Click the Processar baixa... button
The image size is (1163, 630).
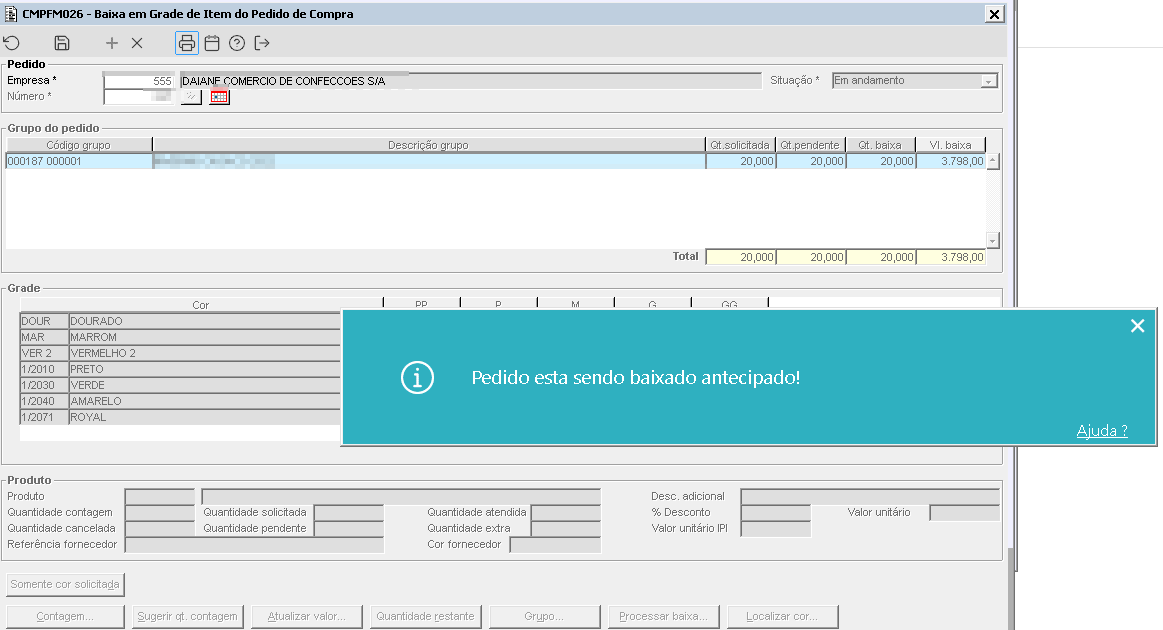(664, 617)
